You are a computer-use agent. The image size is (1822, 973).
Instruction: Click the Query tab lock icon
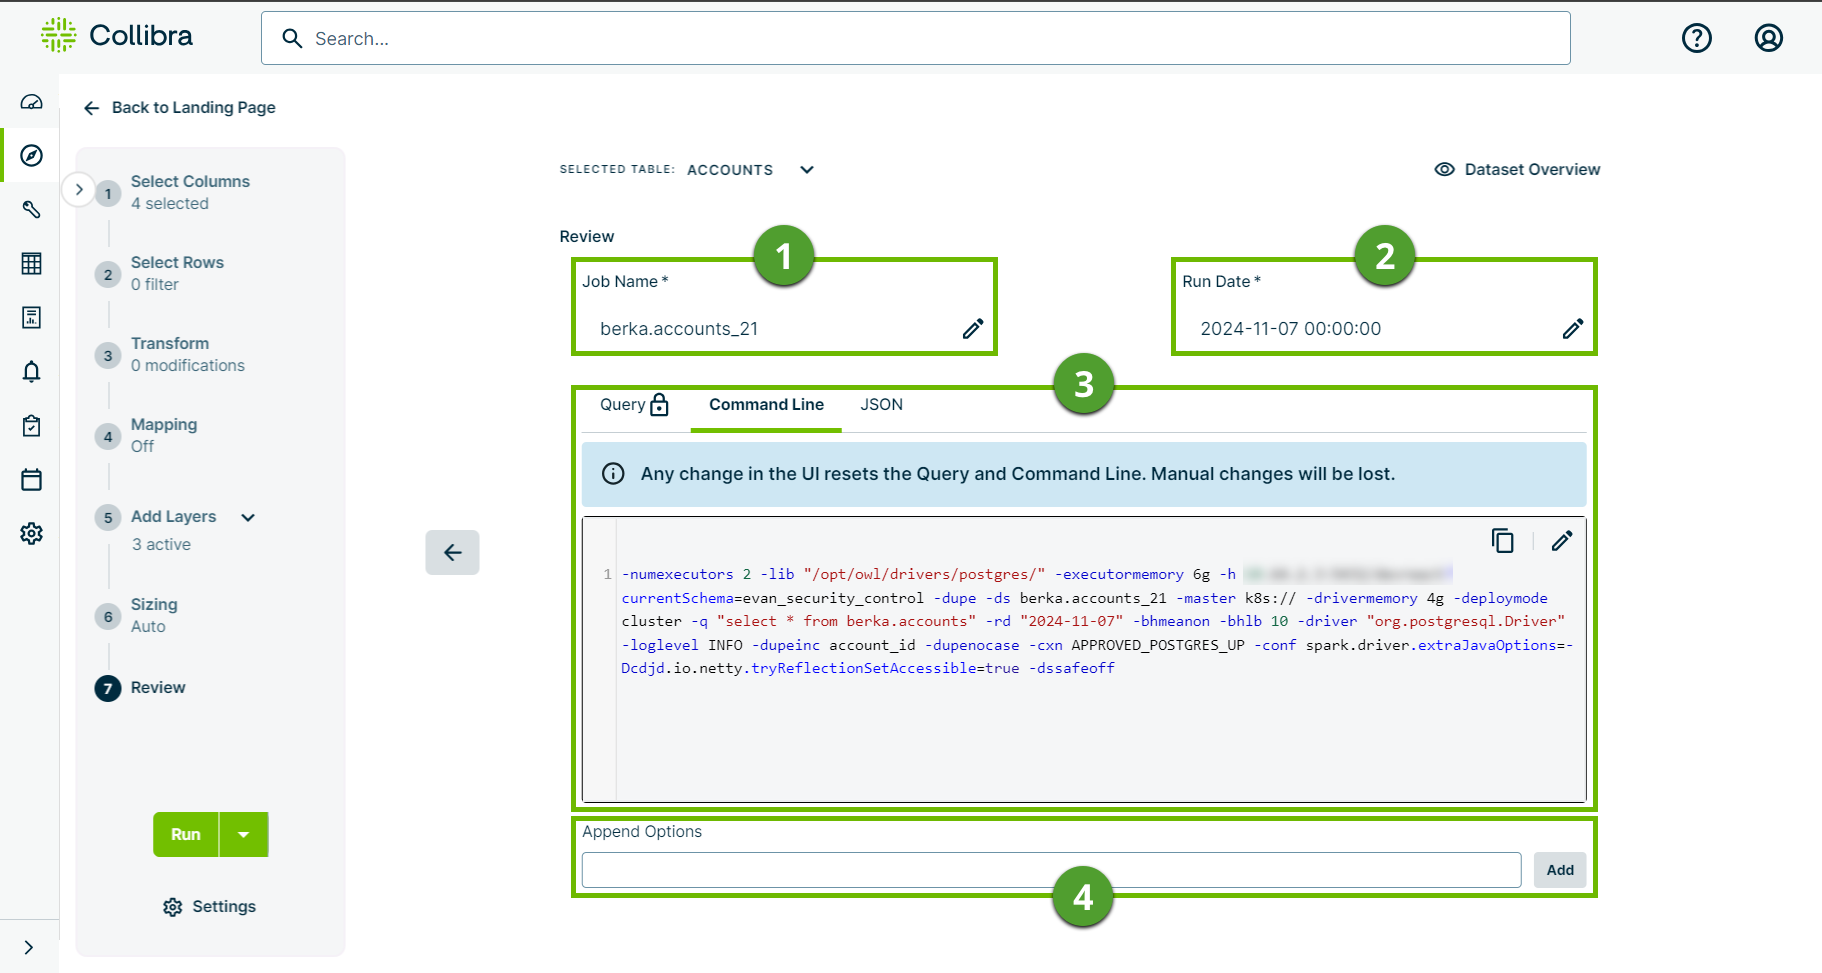coord(659,404)
